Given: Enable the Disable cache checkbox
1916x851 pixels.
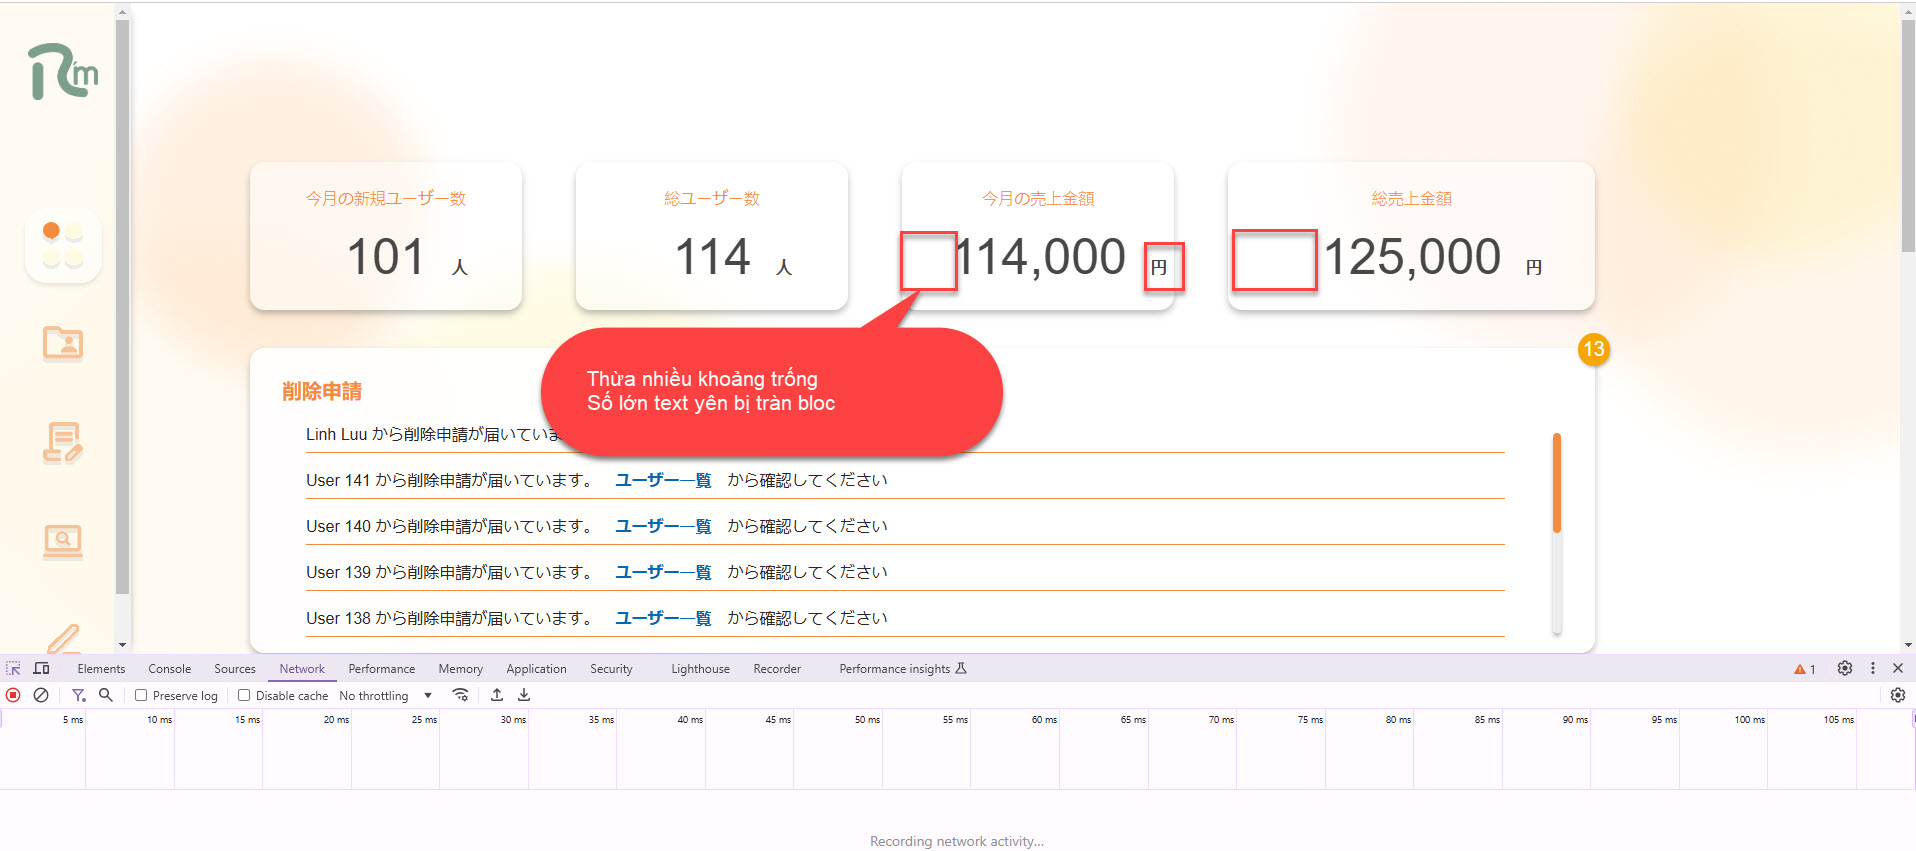Looking at the screenshot, I should [244, 695].
